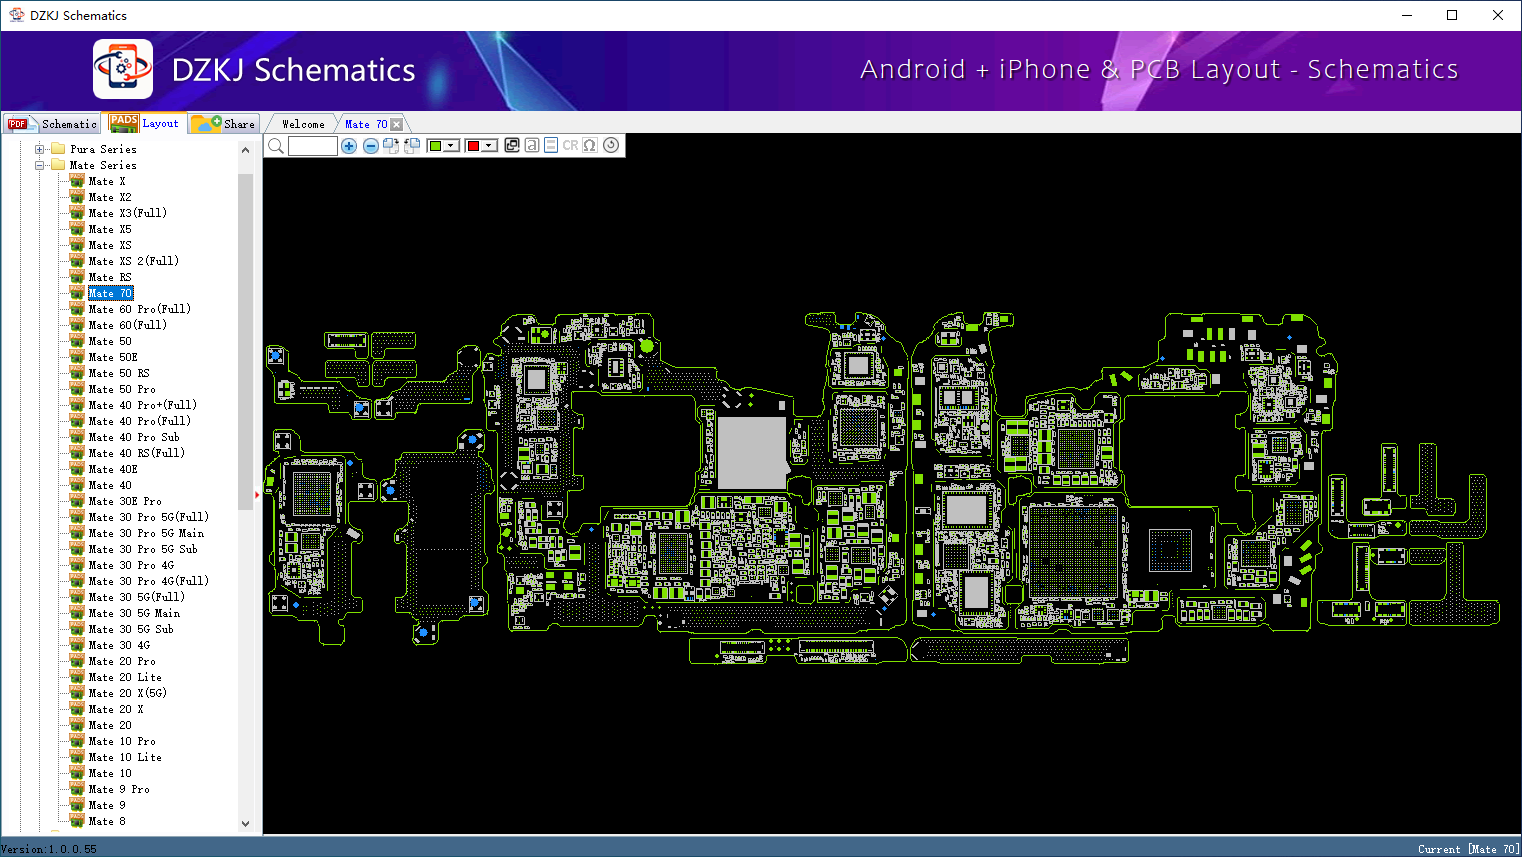Open Mate 40 Pro+(Full) layout
The width and height of the screenshot is (1522, 857).
143,405
